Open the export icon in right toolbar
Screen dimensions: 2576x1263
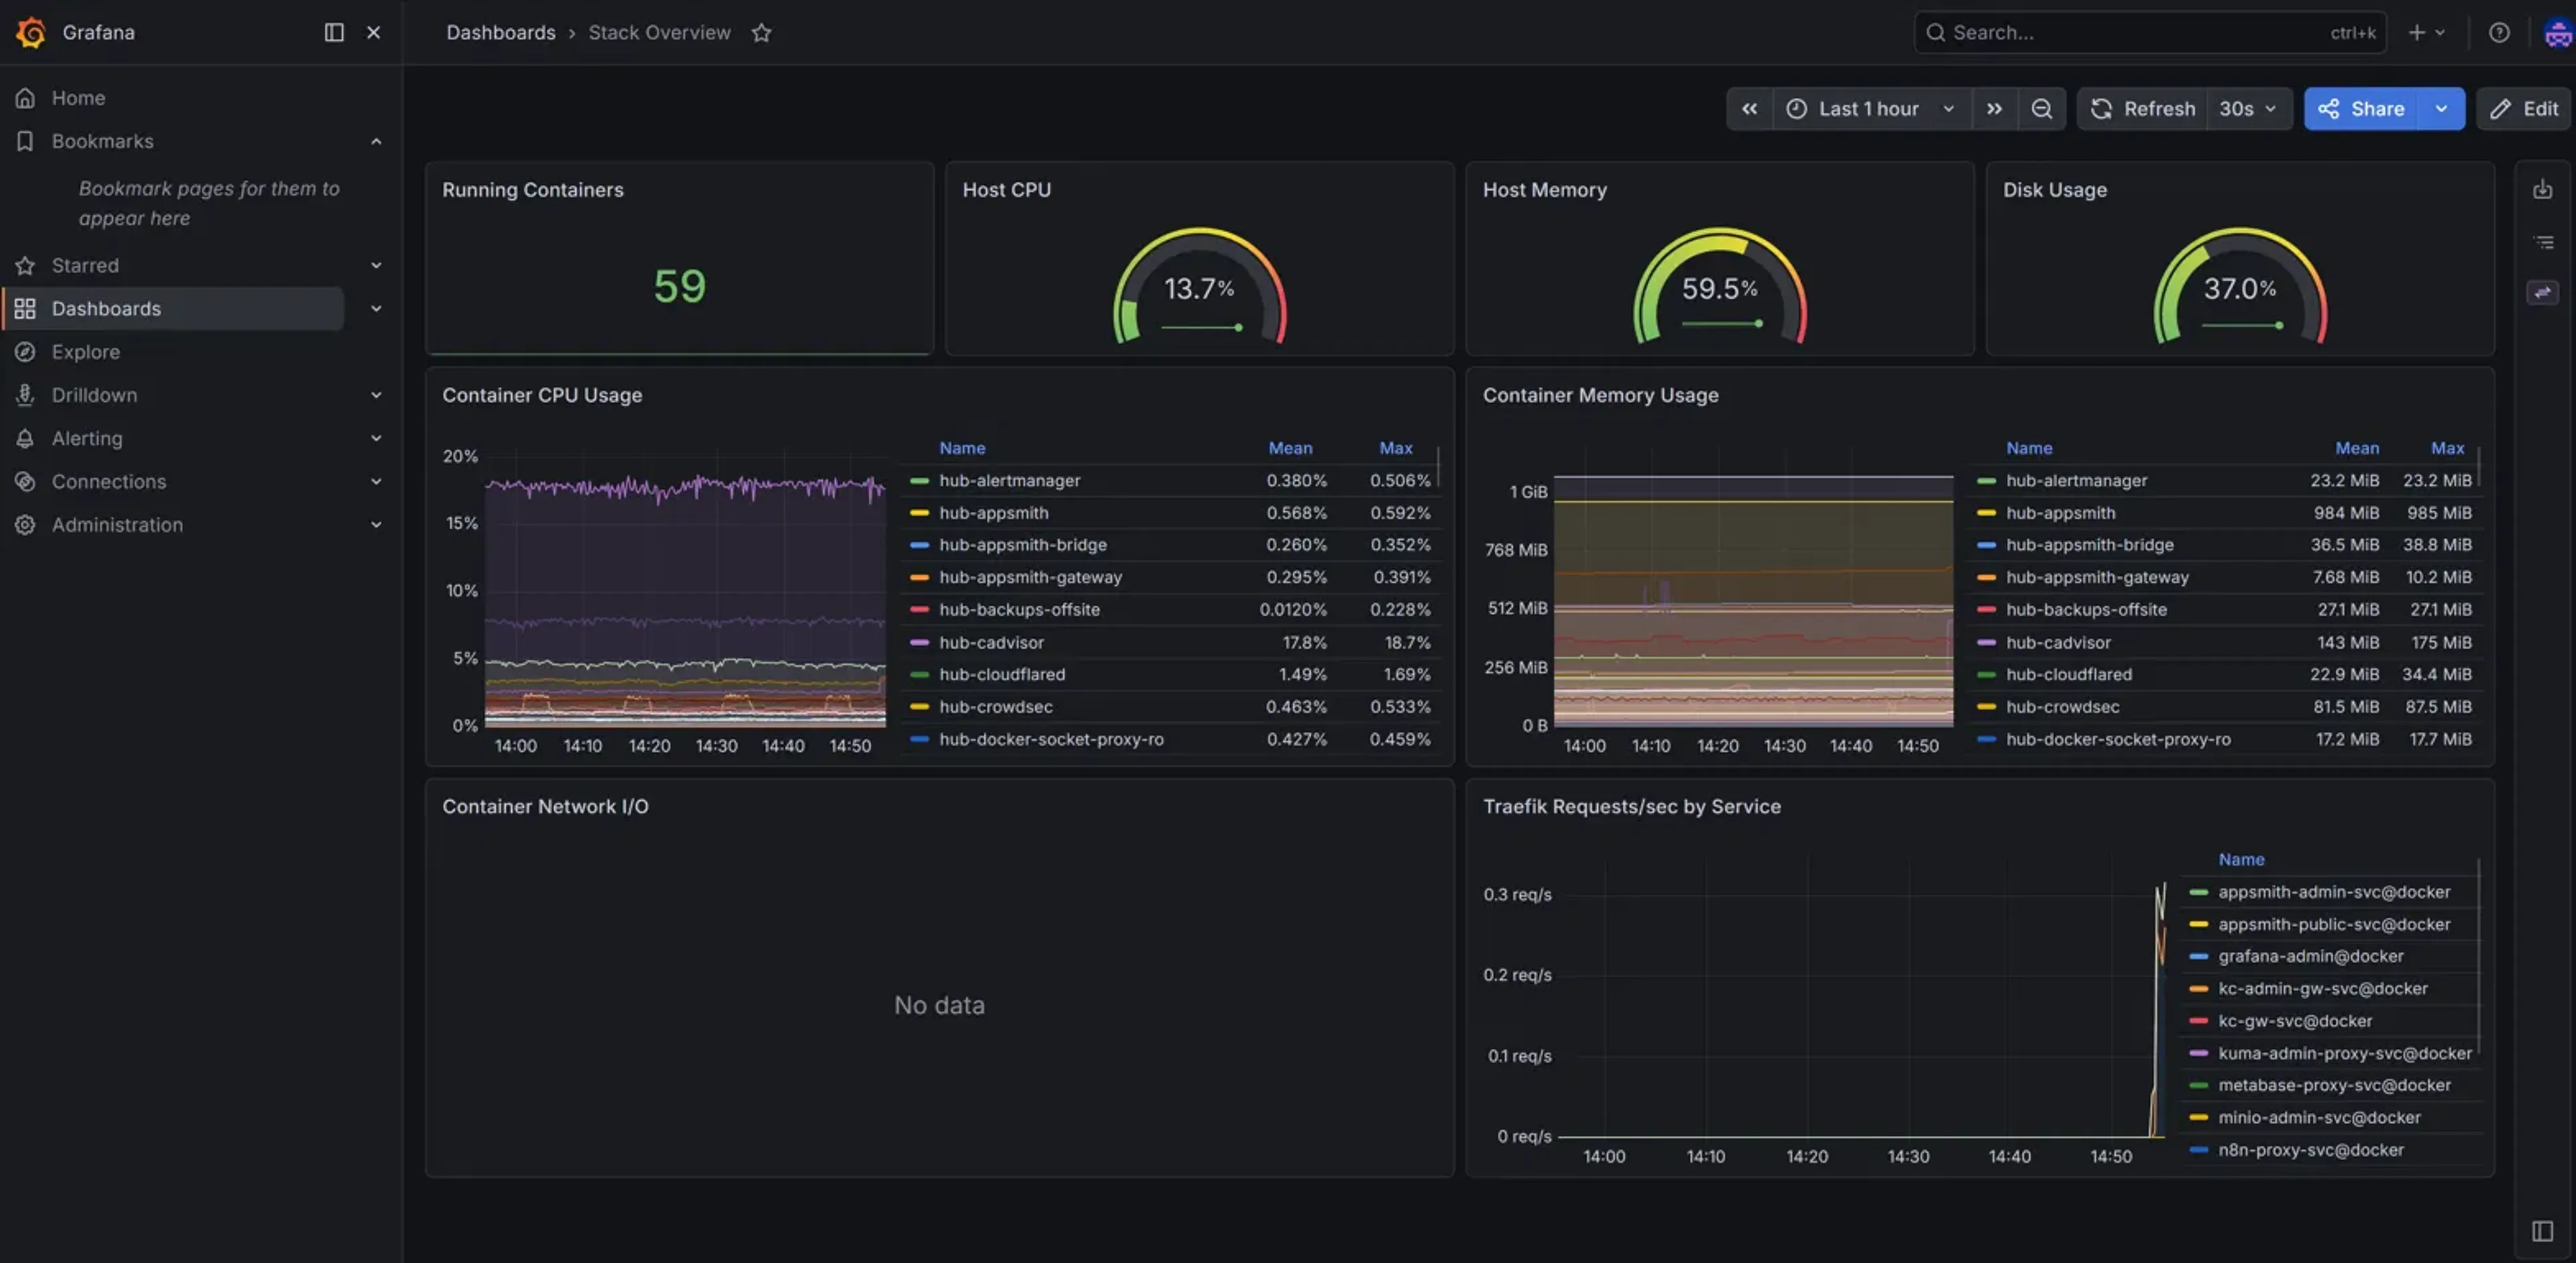pyautogui.click(x=2542, y=189)
